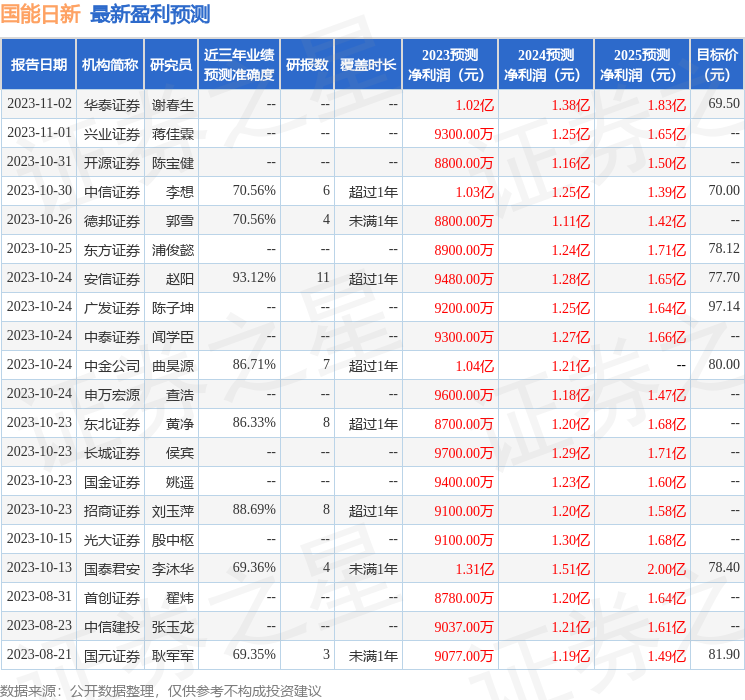Viewport: 745px width, 700px height.
Task: Click the 8780.00万 forecast value
Action: [464, 598]
